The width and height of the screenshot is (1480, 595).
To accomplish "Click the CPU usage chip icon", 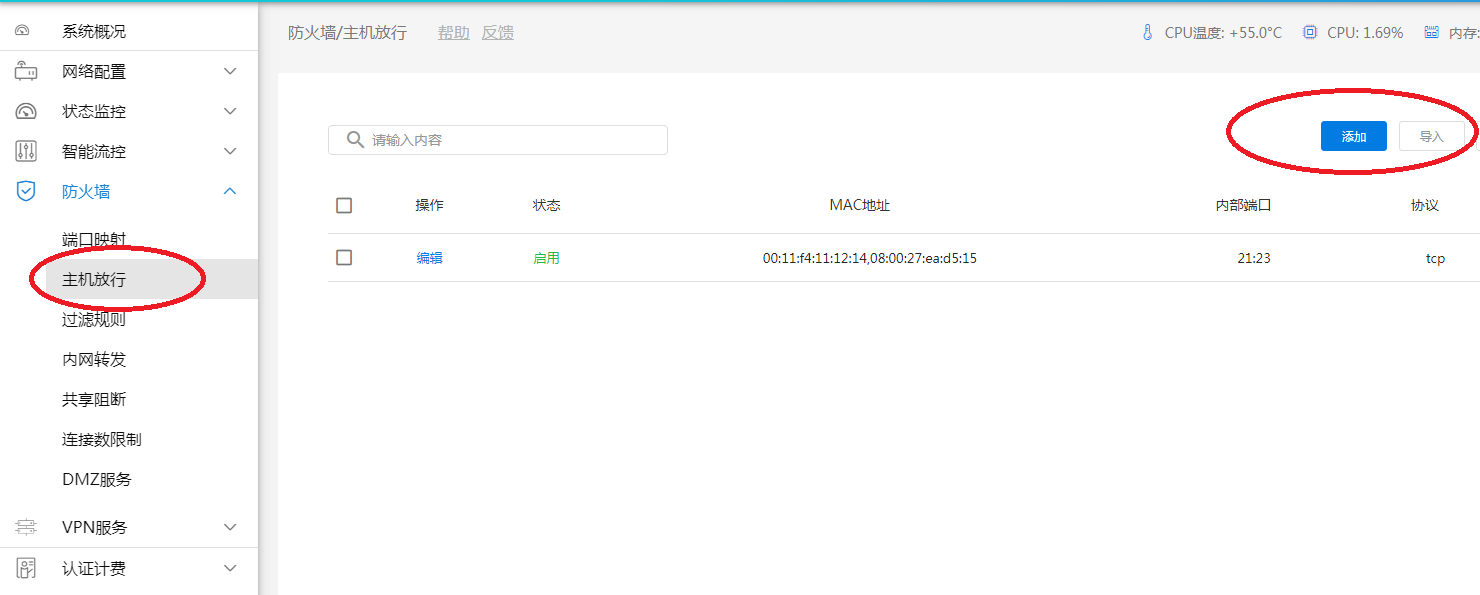I will [x=1310, y=33].
